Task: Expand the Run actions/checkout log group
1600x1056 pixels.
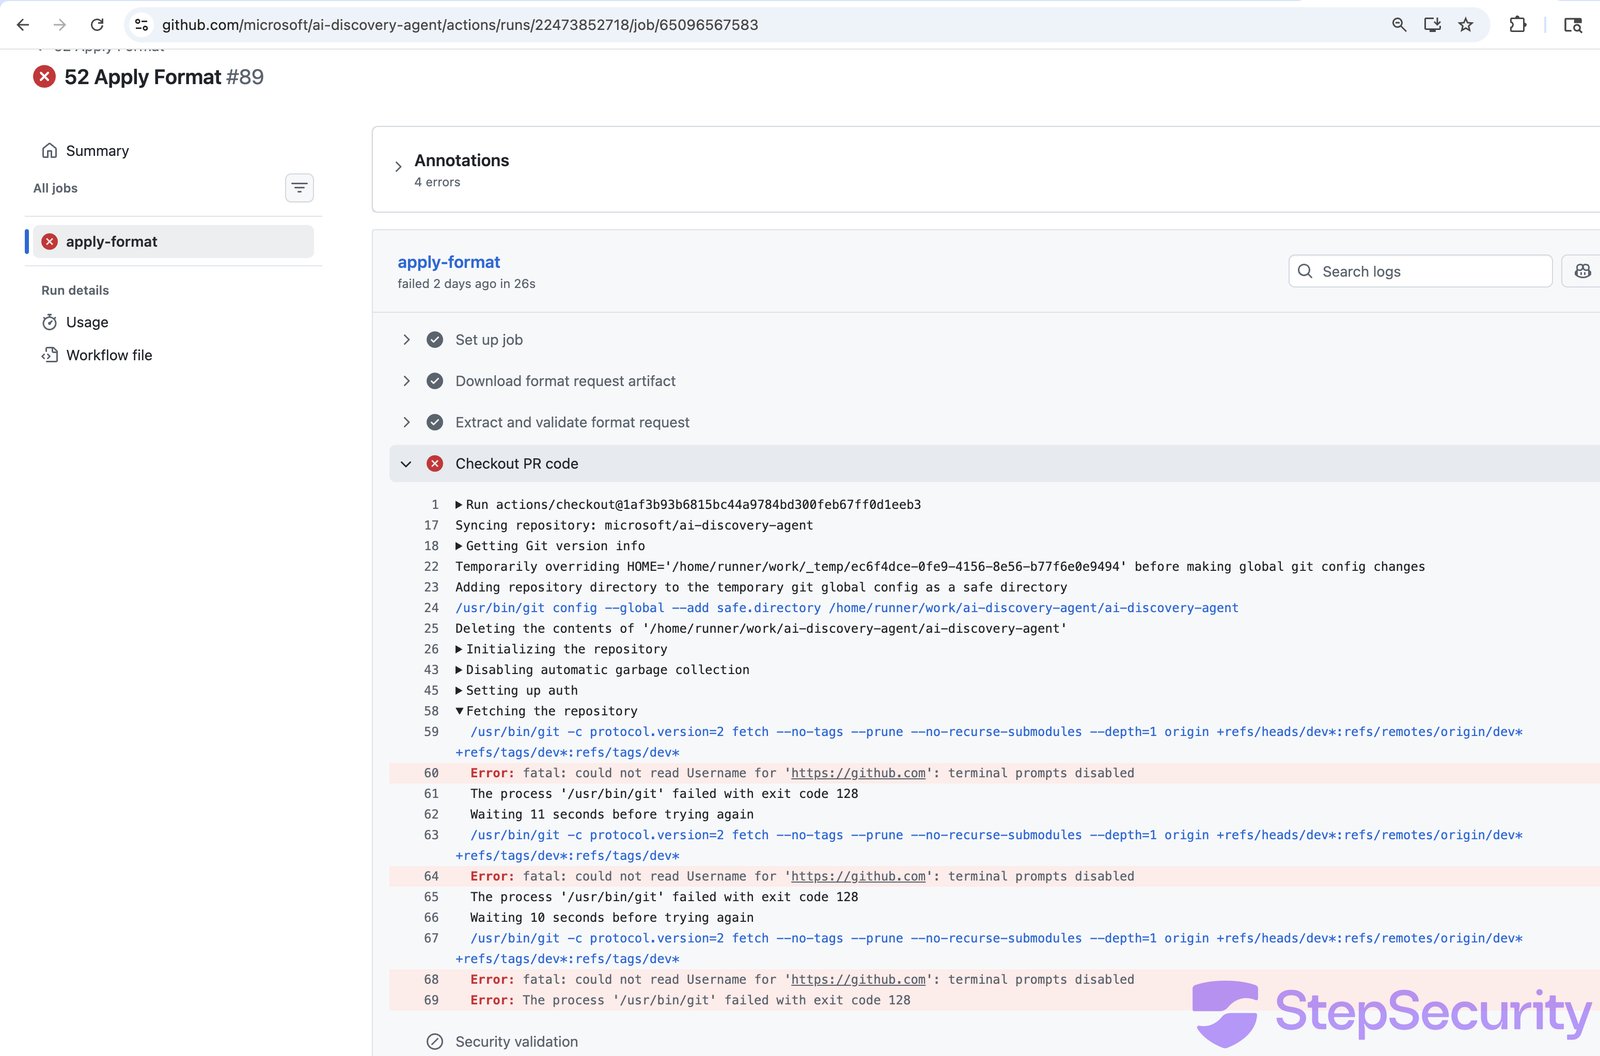Action: click(x=459, y=505)
